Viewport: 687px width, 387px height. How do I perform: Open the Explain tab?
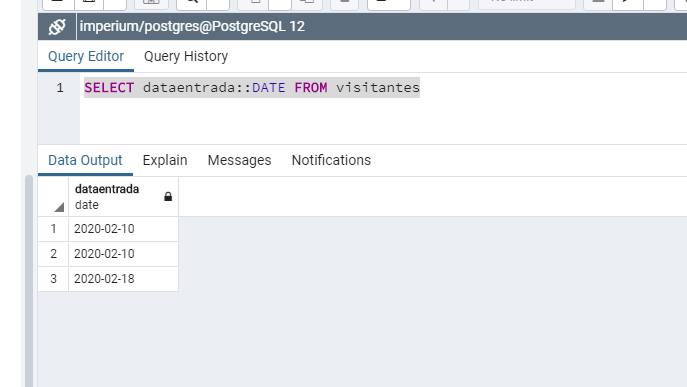pyautogui.click(x=165, y=160)
